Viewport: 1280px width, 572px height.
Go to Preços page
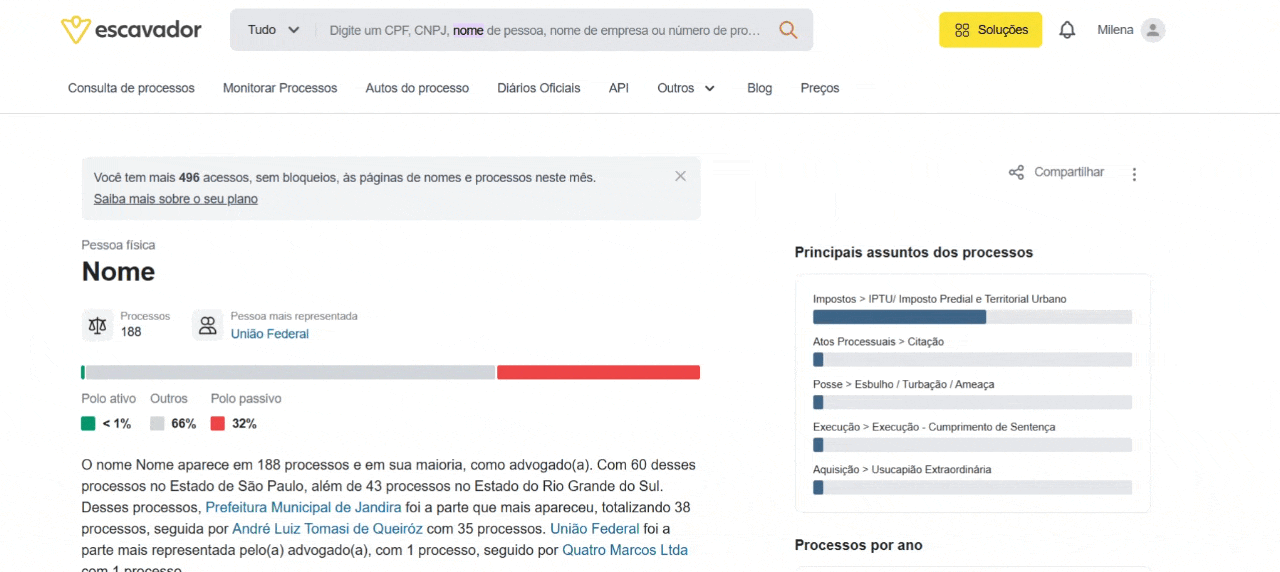point(820,88)
